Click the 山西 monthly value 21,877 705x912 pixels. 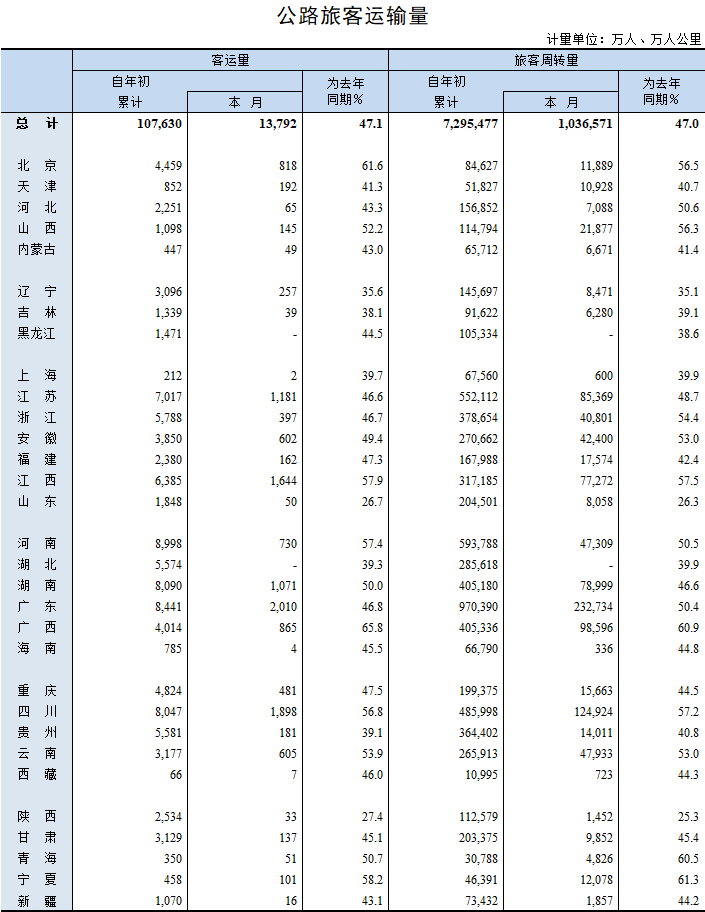pos(596,229)
